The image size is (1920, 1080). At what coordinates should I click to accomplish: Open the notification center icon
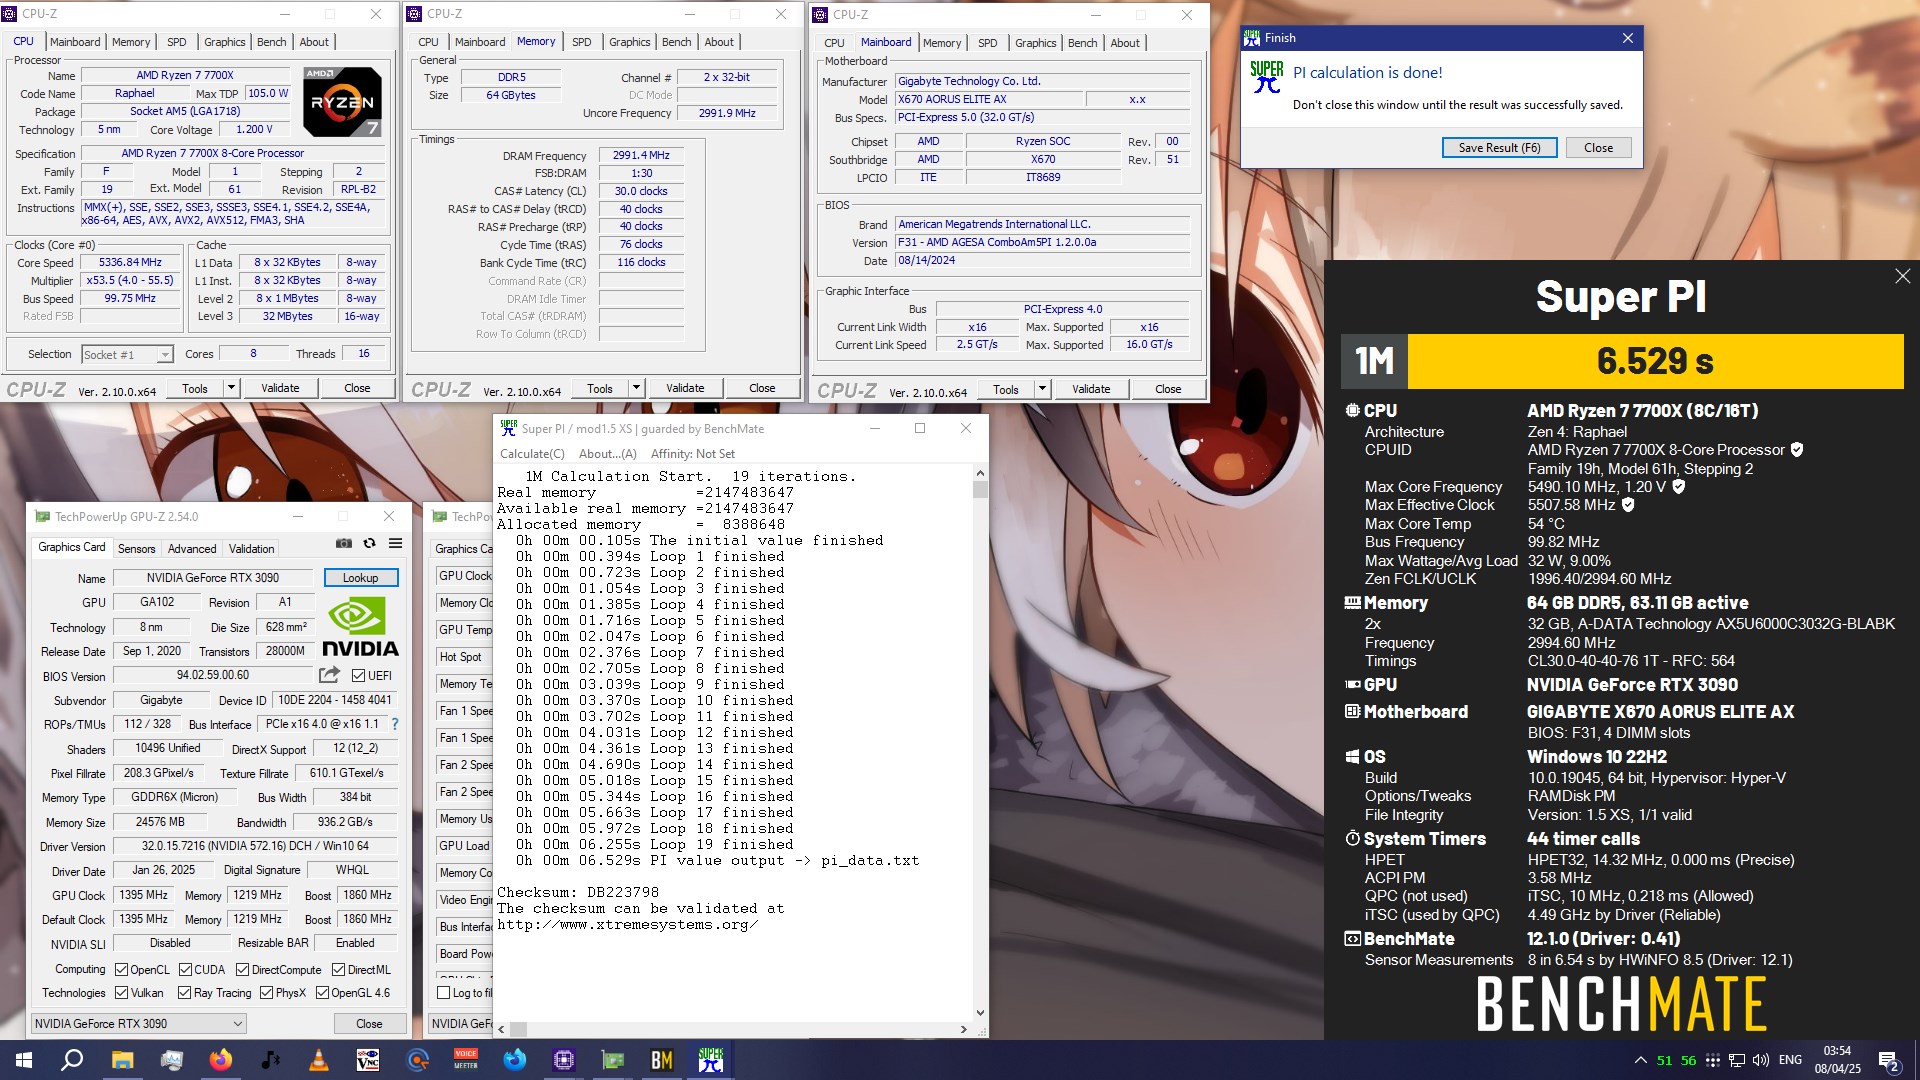pyautogui.click(x=1888, y=1060)
